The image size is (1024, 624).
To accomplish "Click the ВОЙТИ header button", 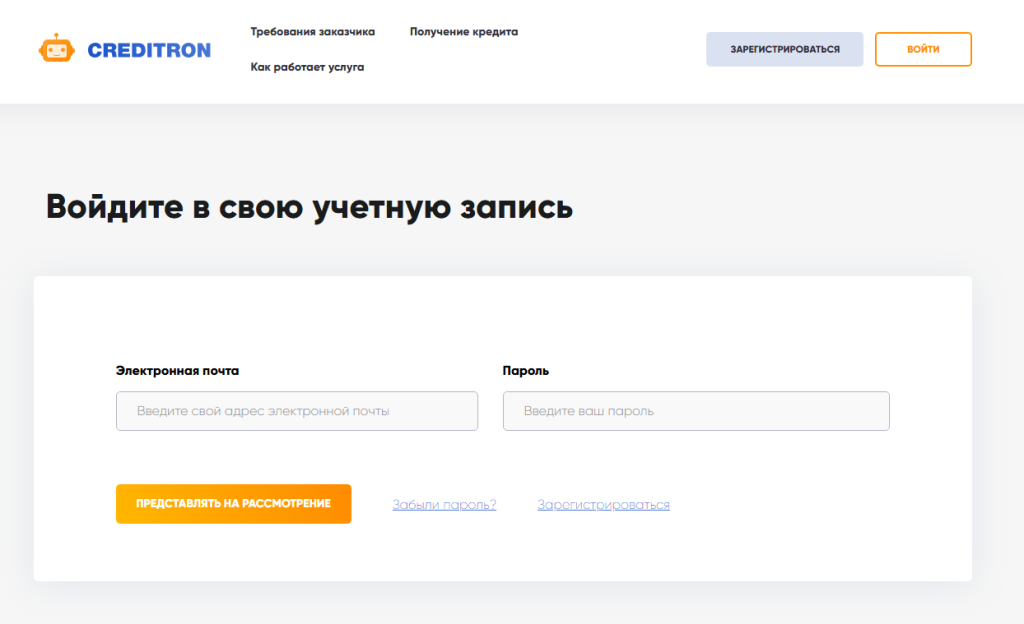I will pos(923,49).
